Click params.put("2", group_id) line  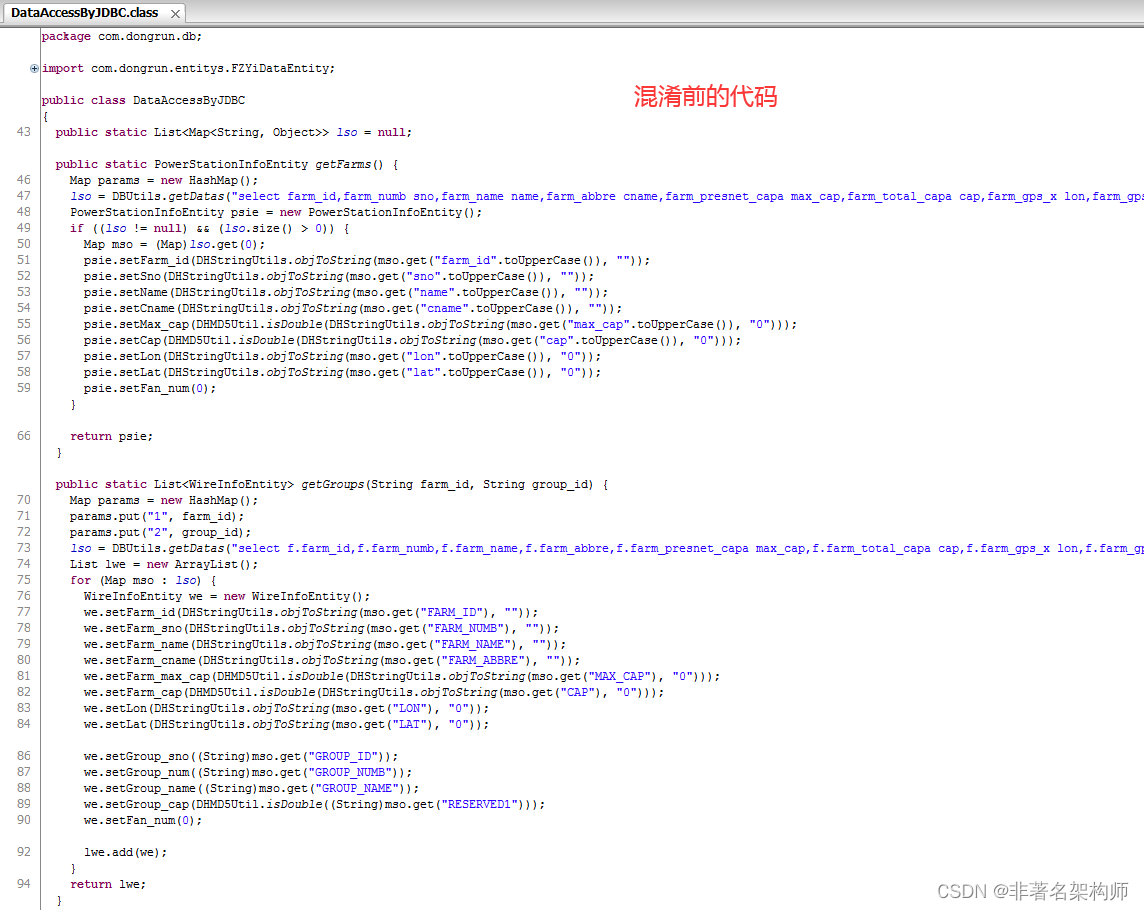(161, 533)
